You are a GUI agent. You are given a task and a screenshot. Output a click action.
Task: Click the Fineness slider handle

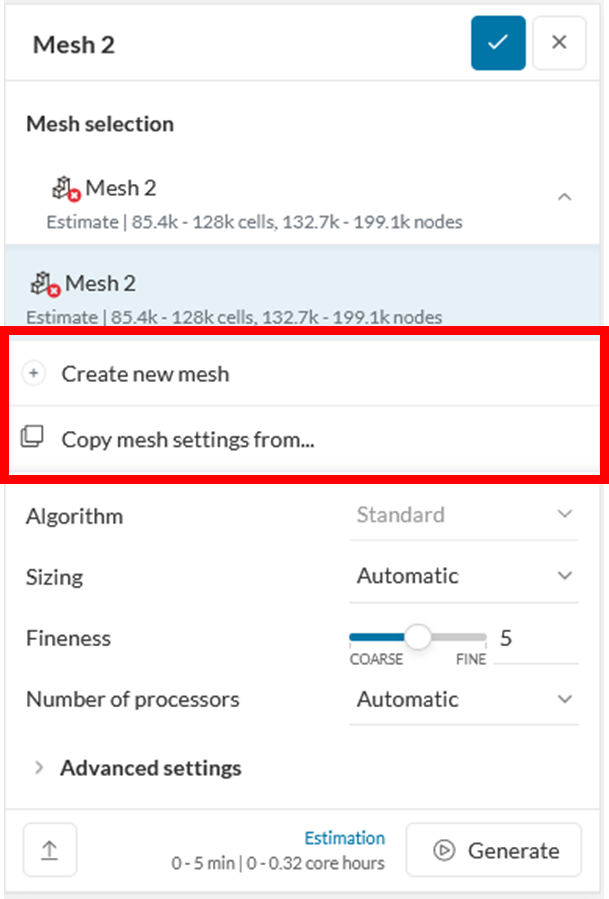tap(417, 637)
